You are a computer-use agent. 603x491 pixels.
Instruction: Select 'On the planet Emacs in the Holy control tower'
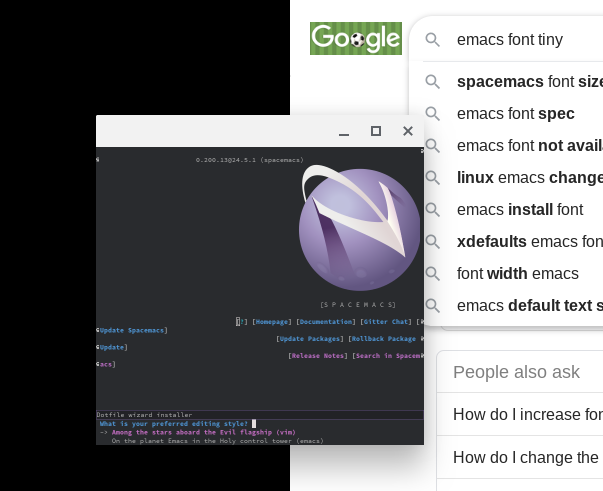click(218, 441)
